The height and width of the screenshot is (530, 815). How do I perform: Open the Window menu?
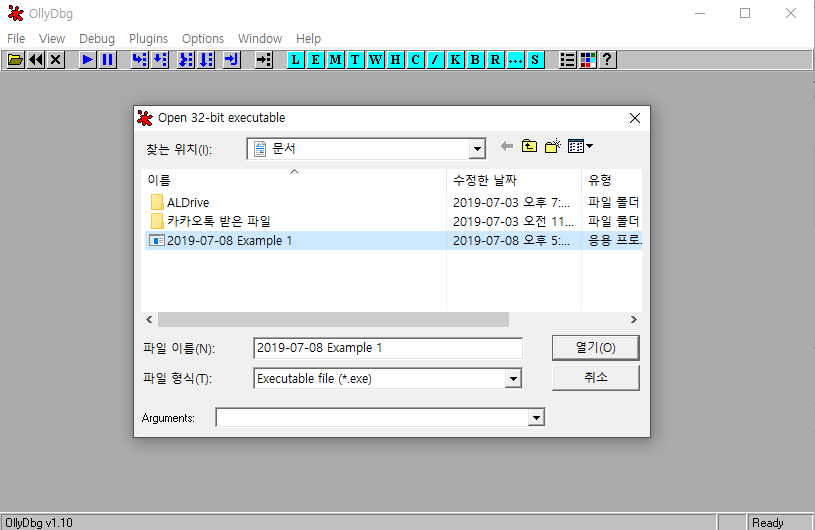click(x=260, y=38)
